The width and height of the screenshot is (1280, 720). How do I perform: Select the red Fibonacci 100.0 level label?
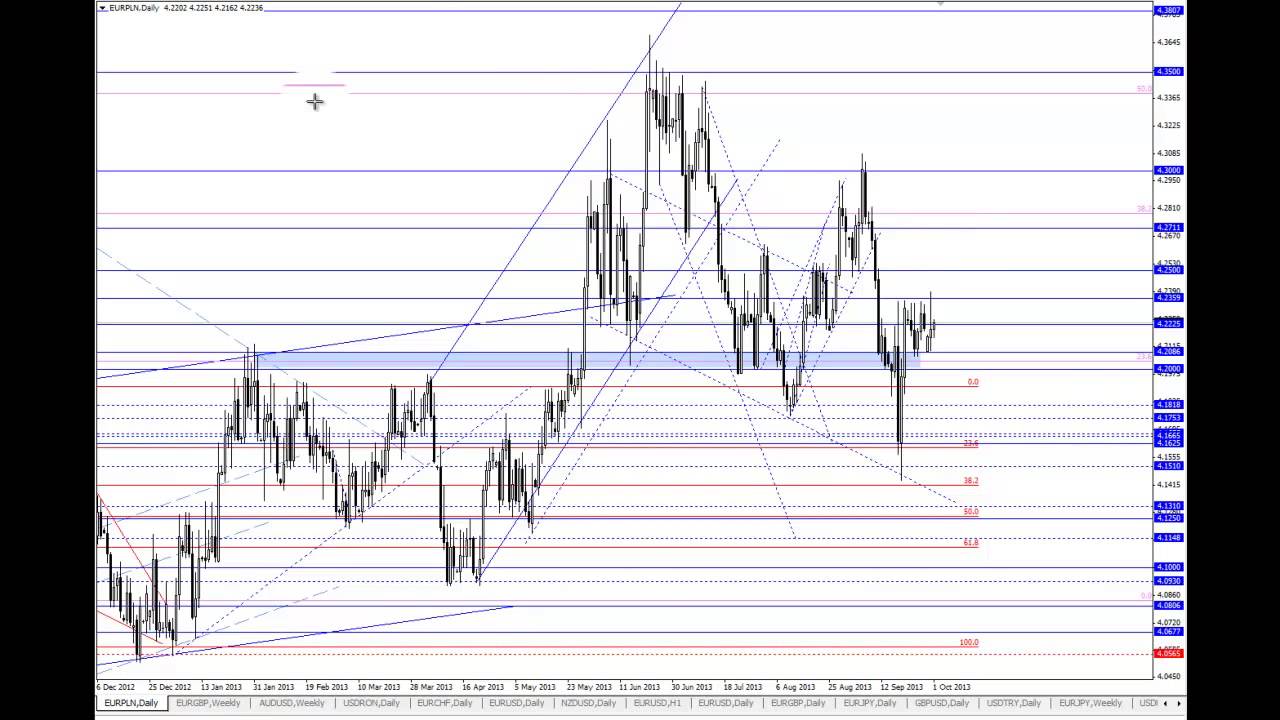coord(968,643)
